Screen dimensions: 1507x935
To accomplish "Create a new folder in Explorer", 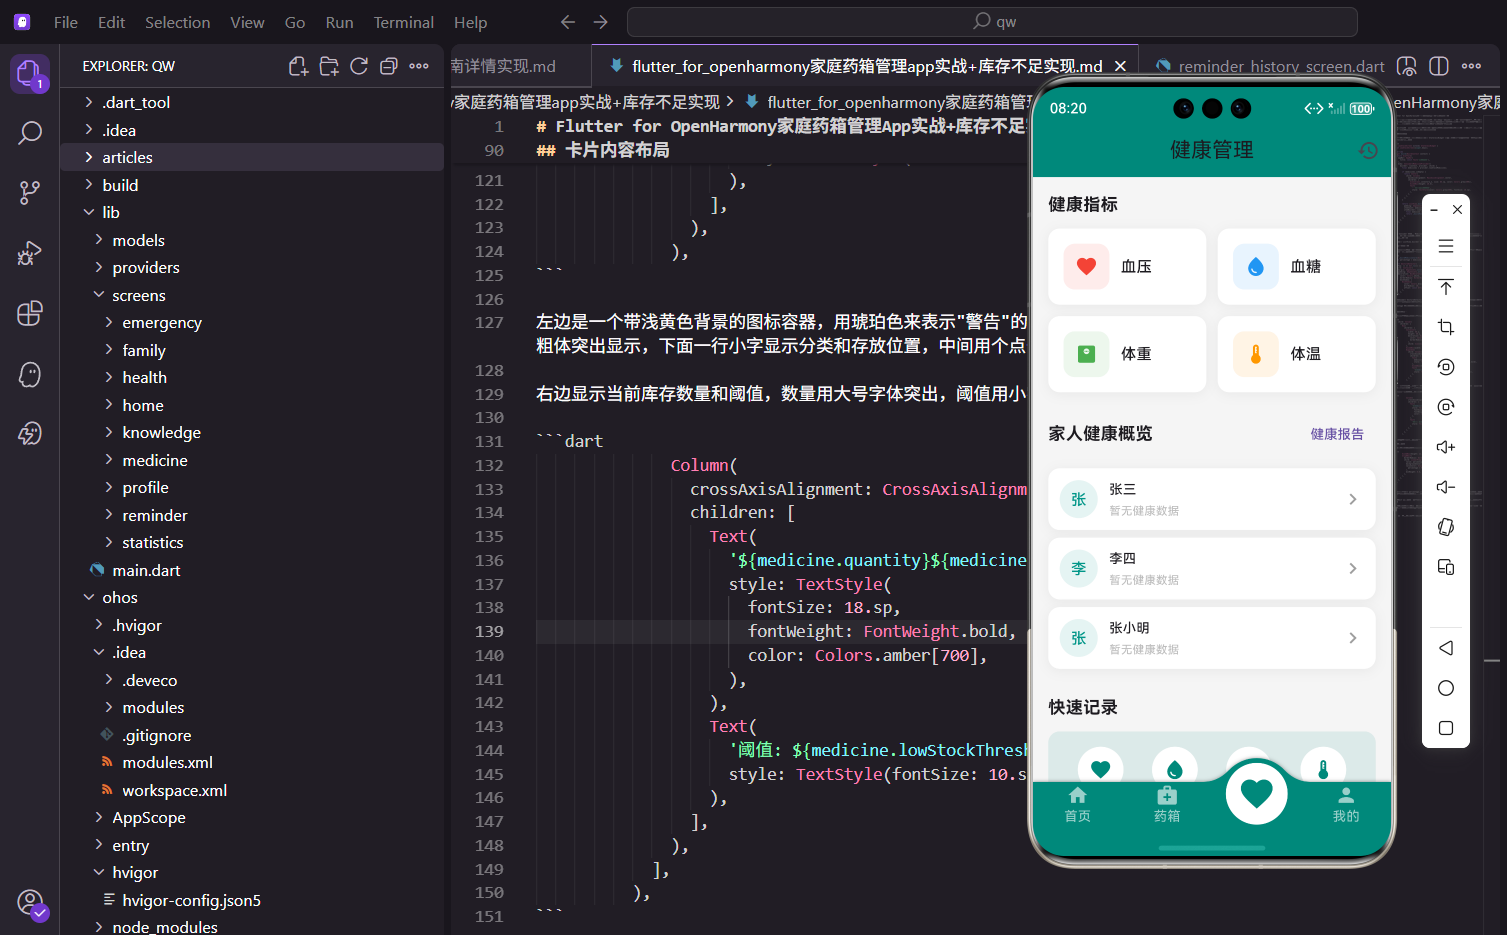I will point(329,66).
